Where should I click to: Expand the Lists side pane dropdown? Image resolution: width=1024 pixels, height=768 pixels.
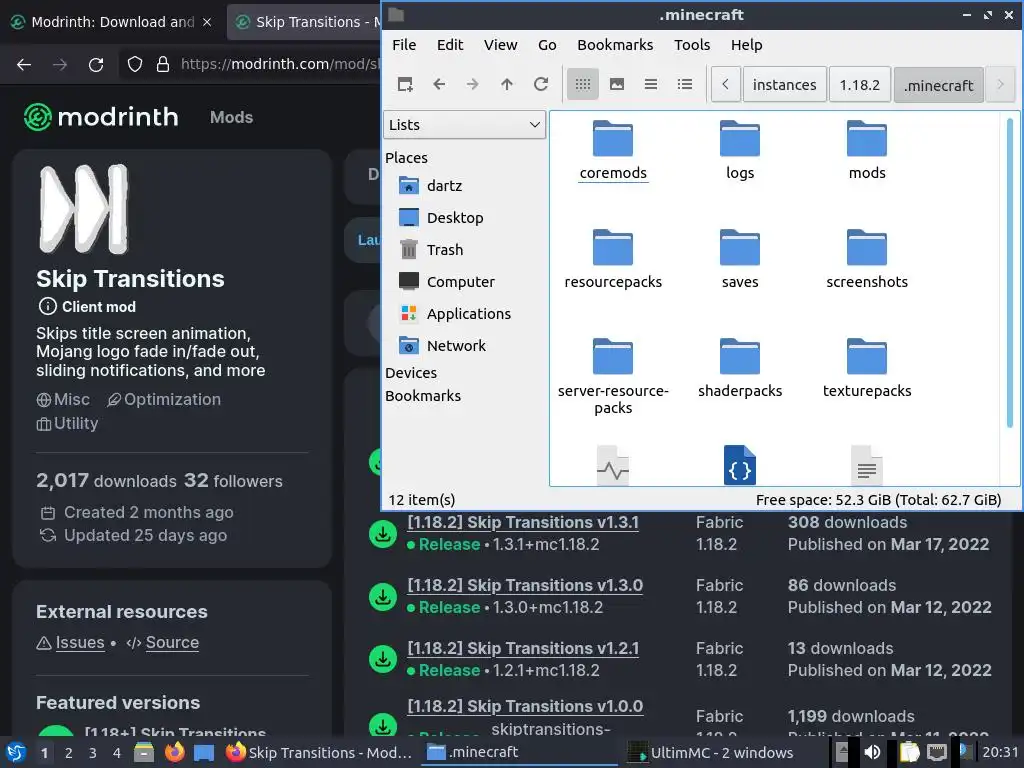[464, 125]
